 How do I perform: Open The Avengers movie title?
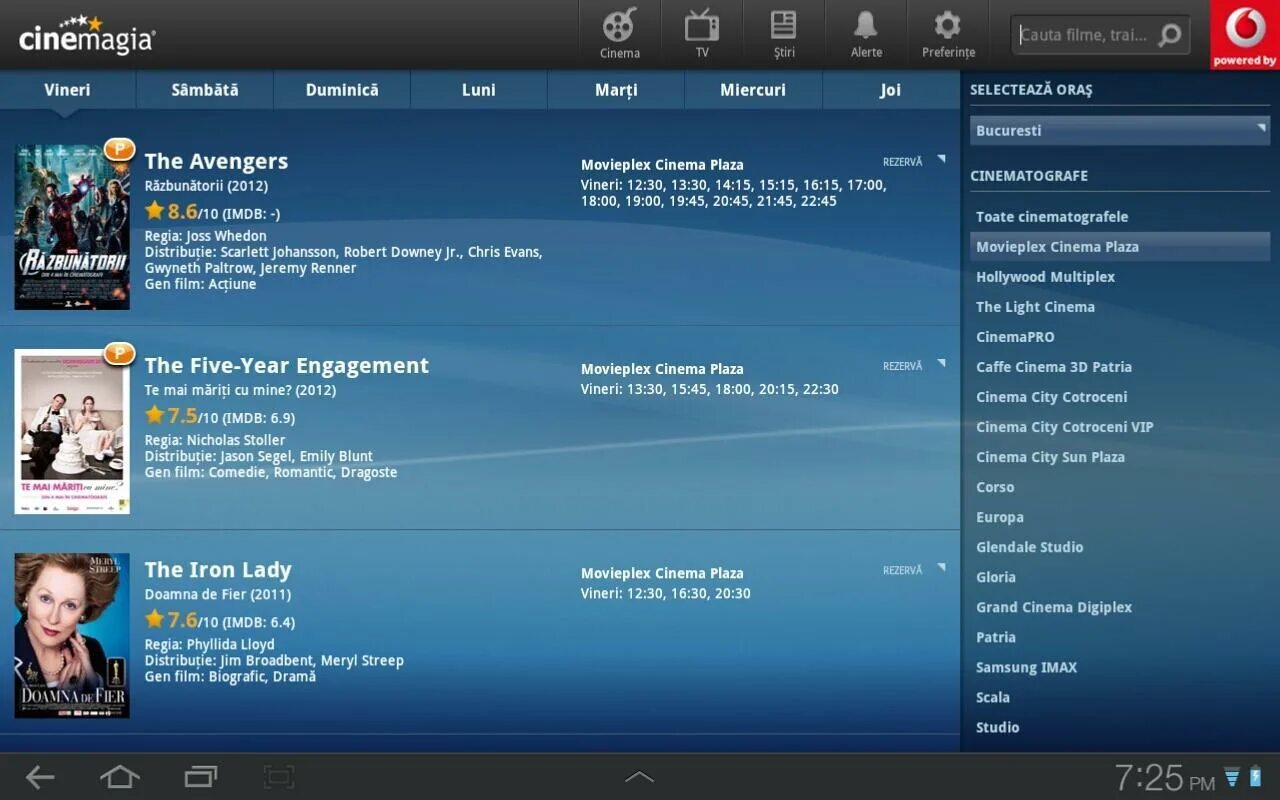click(x=216, y=161)
